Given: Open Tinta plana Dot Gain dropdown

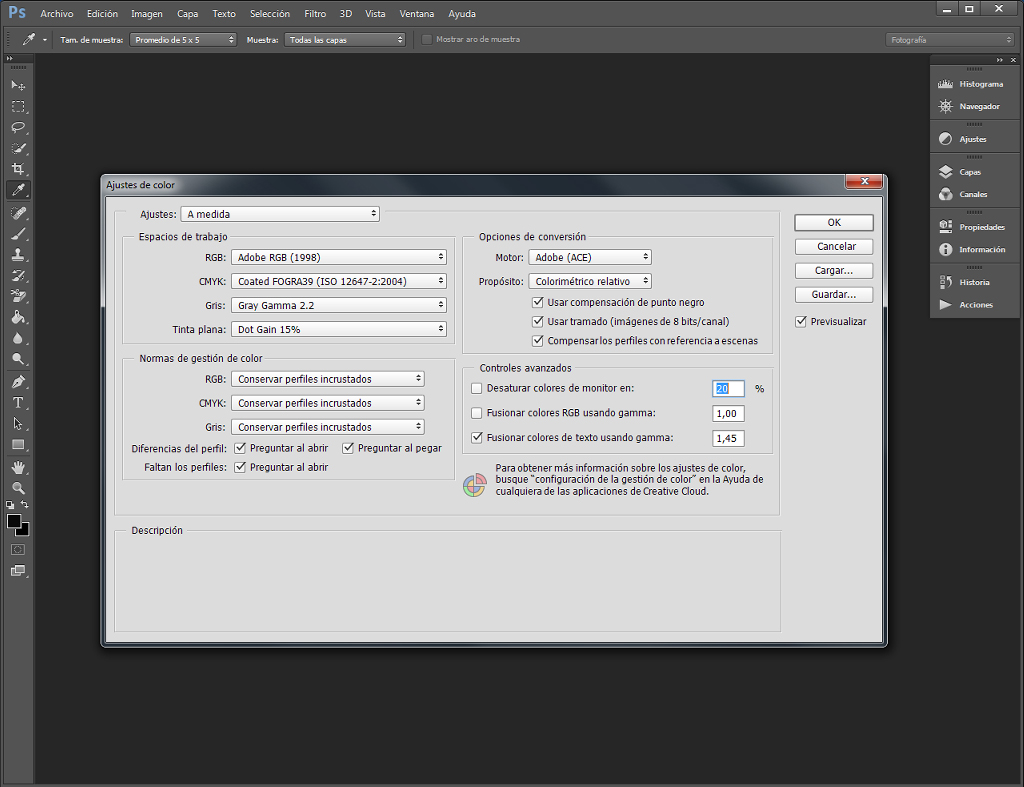Looking at the screenshot, I should coord(339,329).
